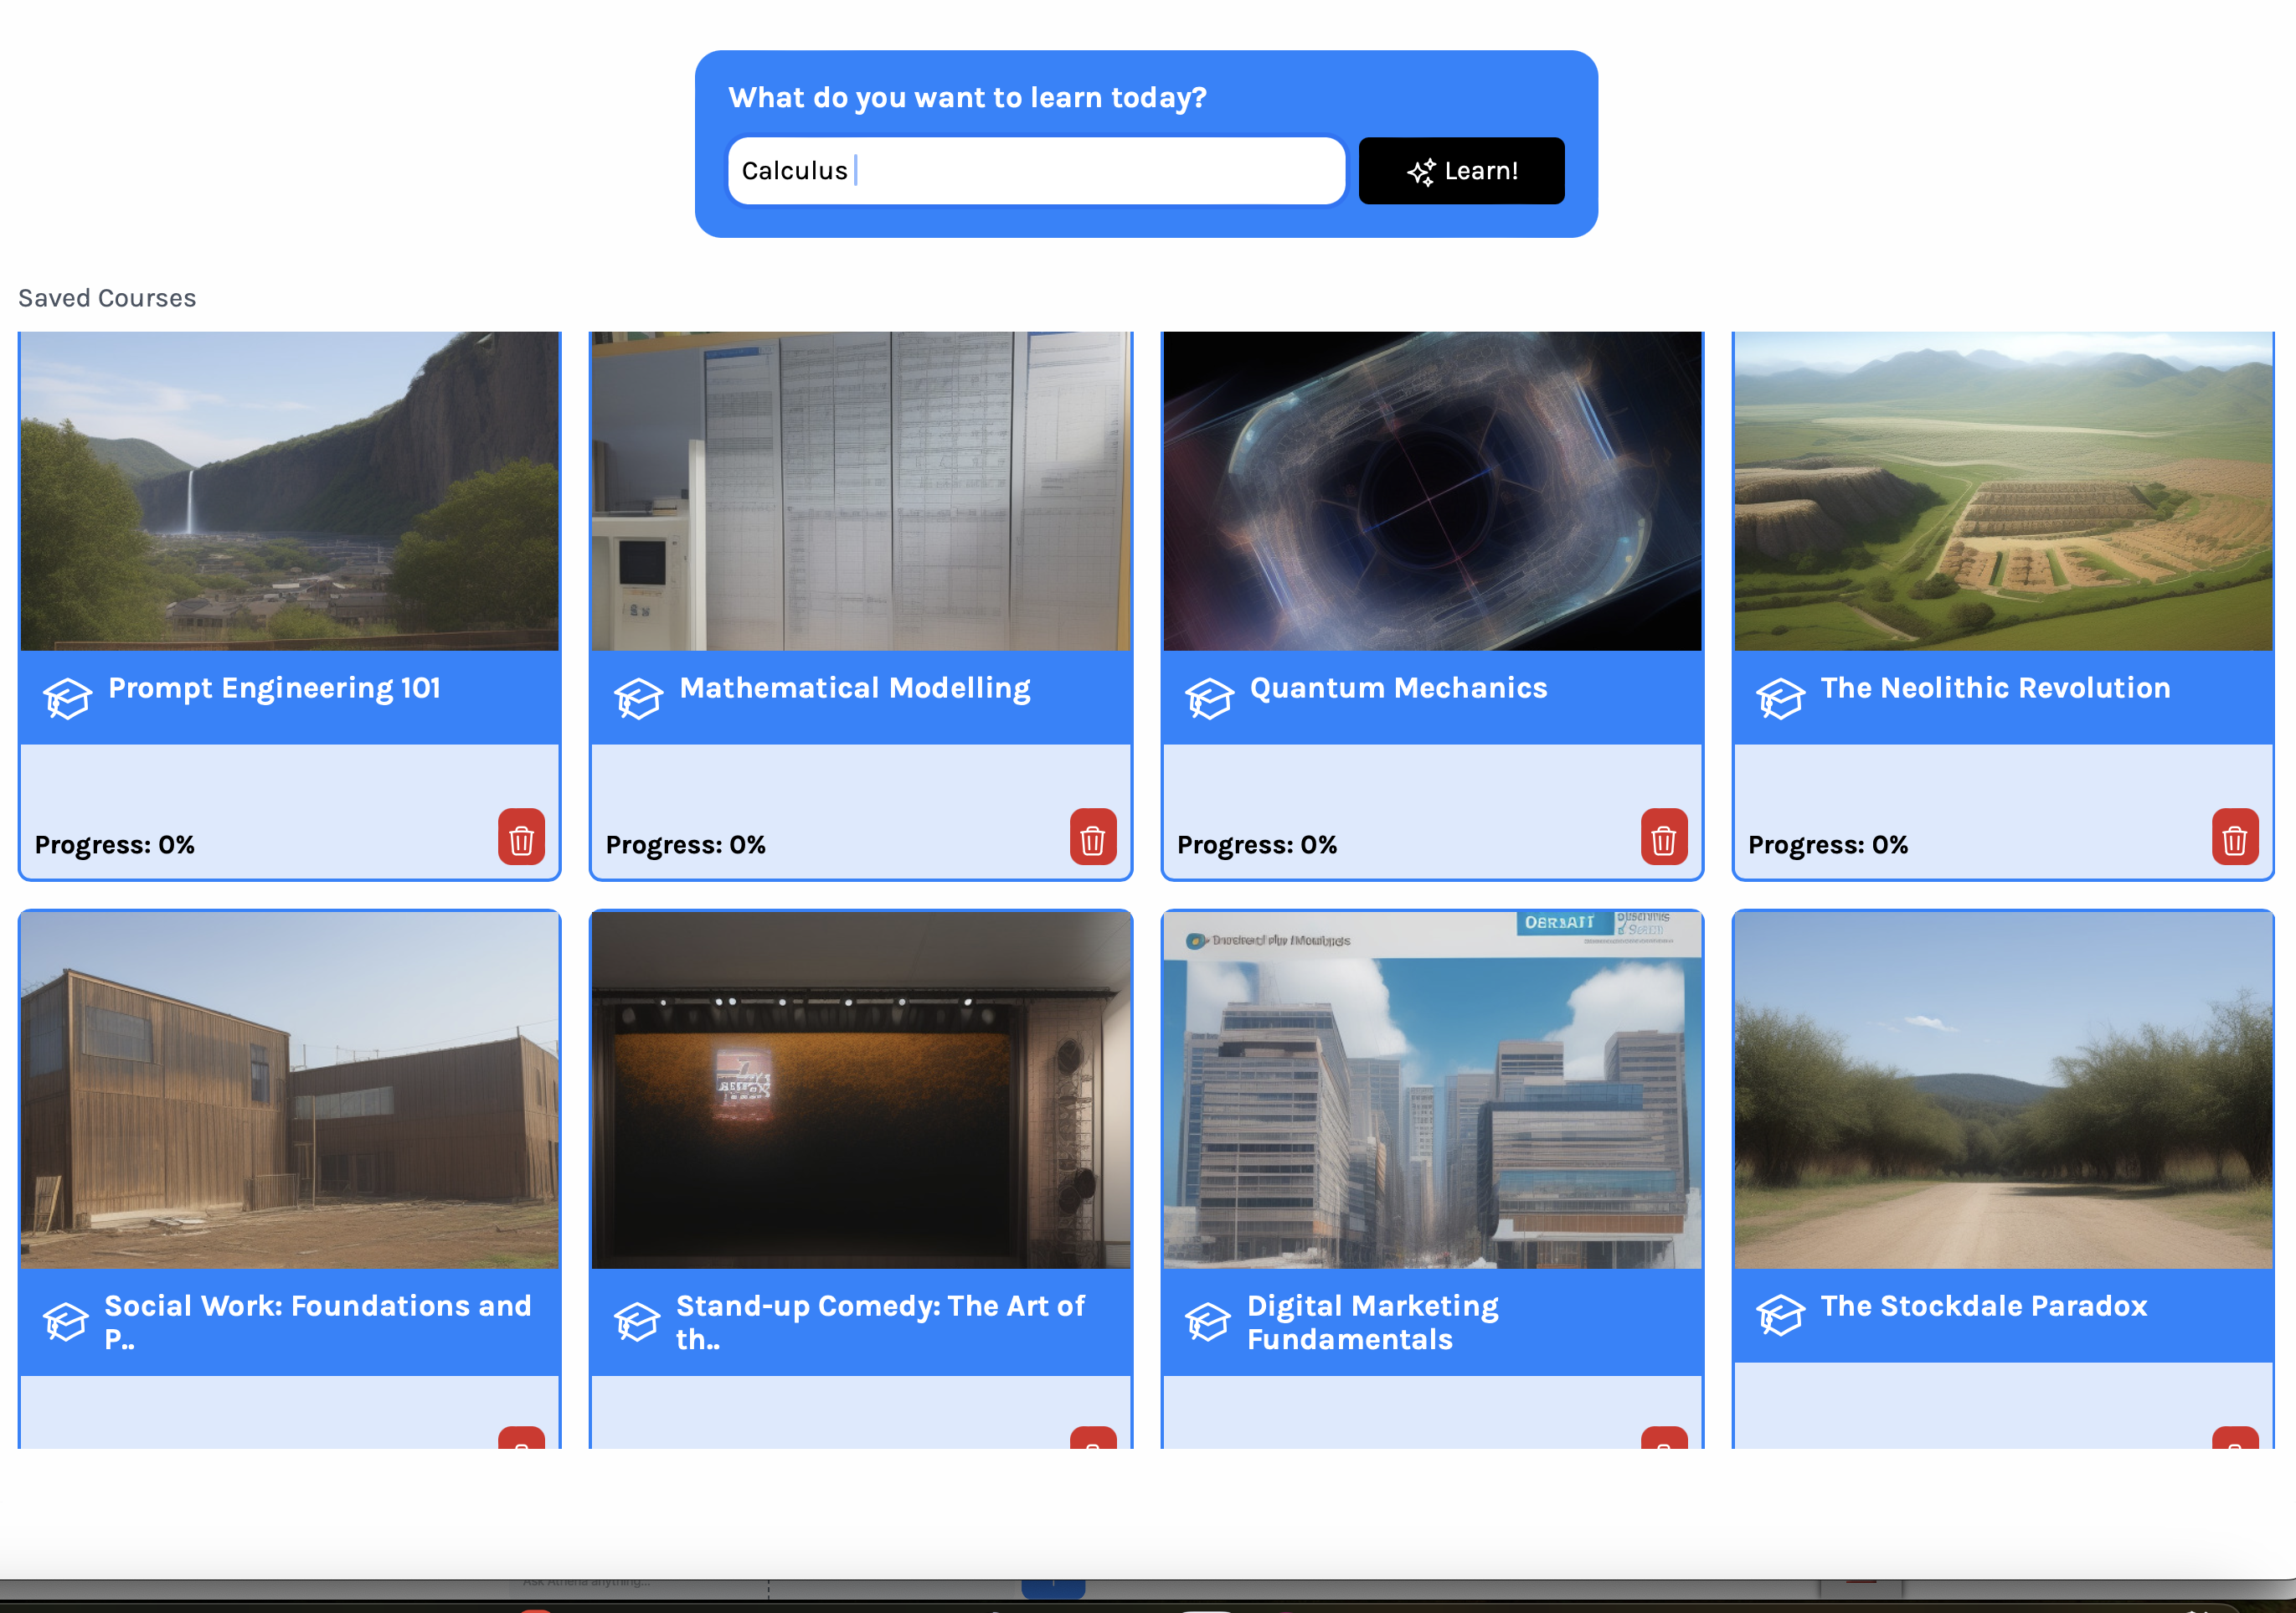Open course Social Work: Foundations and P..

(x=318, y=1322)
